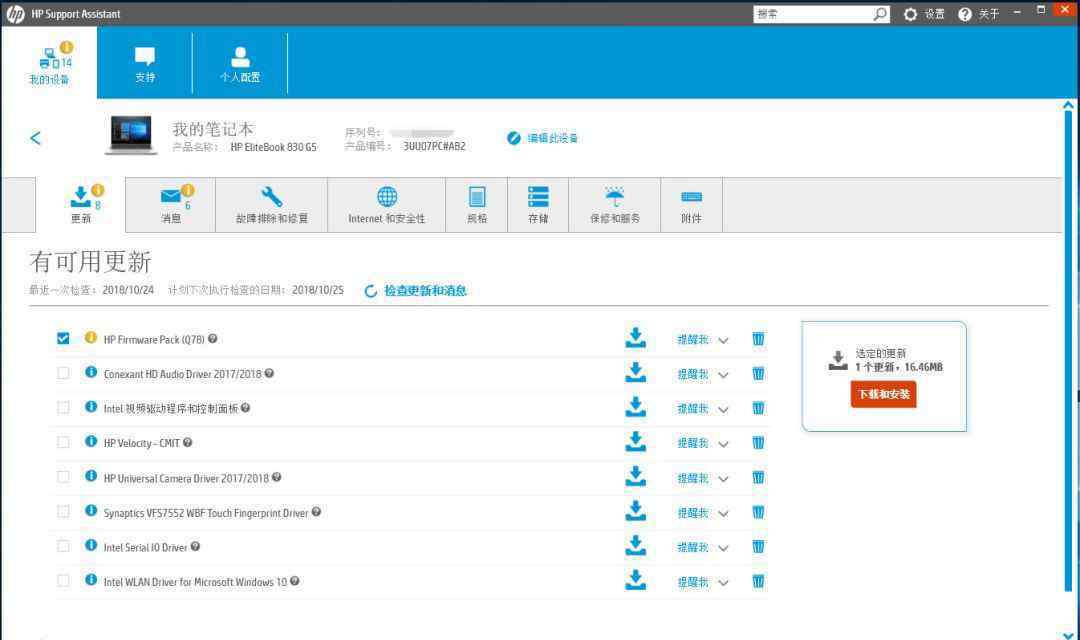Viewport: 1080px width, 640px height.
Task: Download the Intel WLAN Driver update
Action: pos(635,581)
